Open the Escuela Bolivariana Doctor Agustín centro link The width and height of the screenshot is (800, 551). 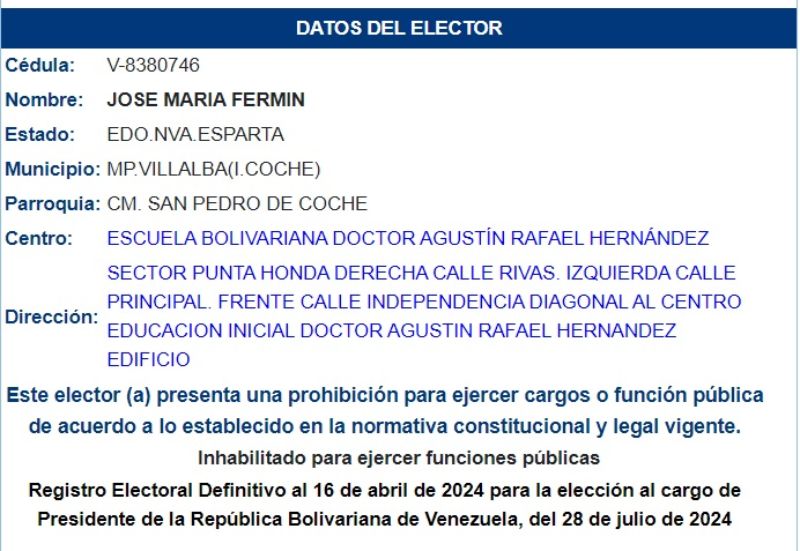click(408, 238)
